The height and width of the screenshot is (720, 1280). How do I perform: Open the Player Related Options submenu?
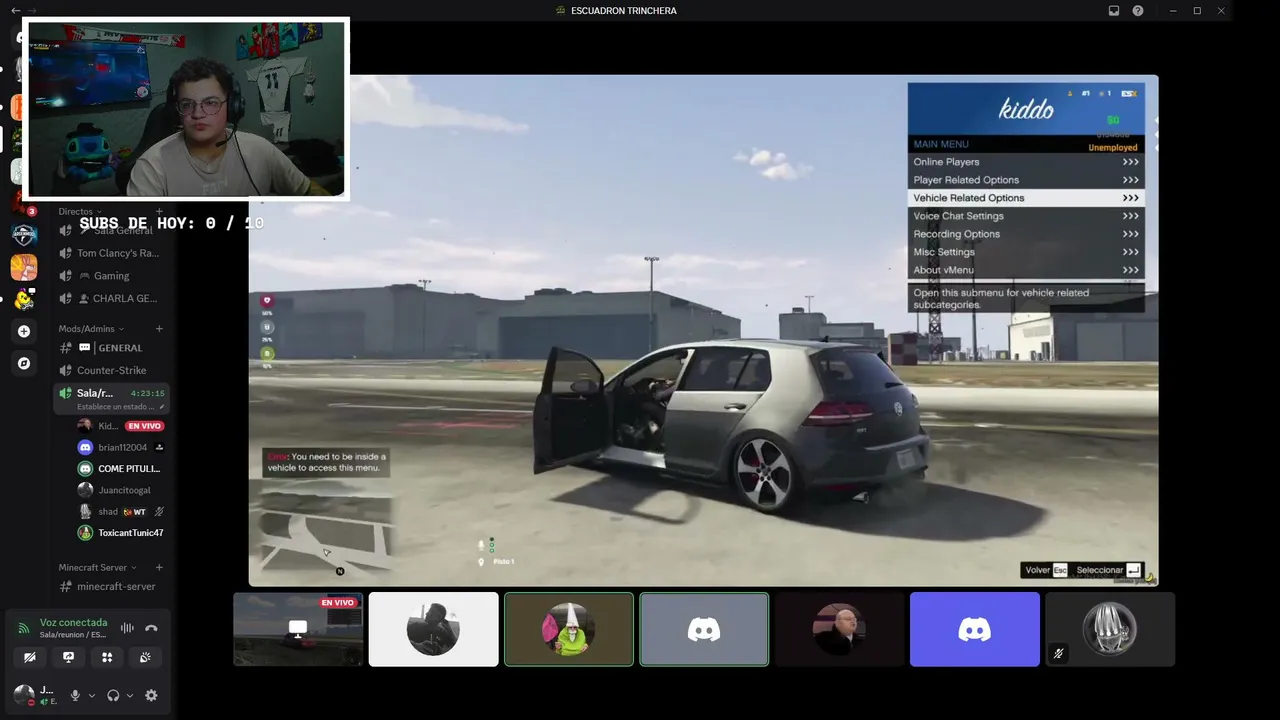[x=1026, y=180]
